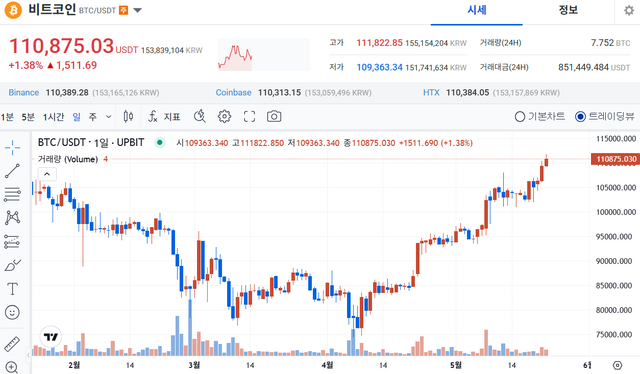Click the green market status dot
640x374 pixels.
click(x=160, y=142)
